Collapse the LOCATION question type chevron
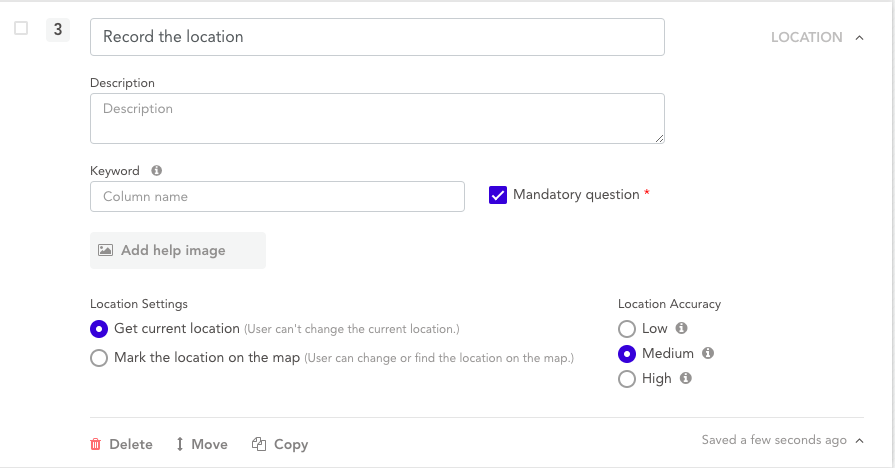 (x=859, y=38)
